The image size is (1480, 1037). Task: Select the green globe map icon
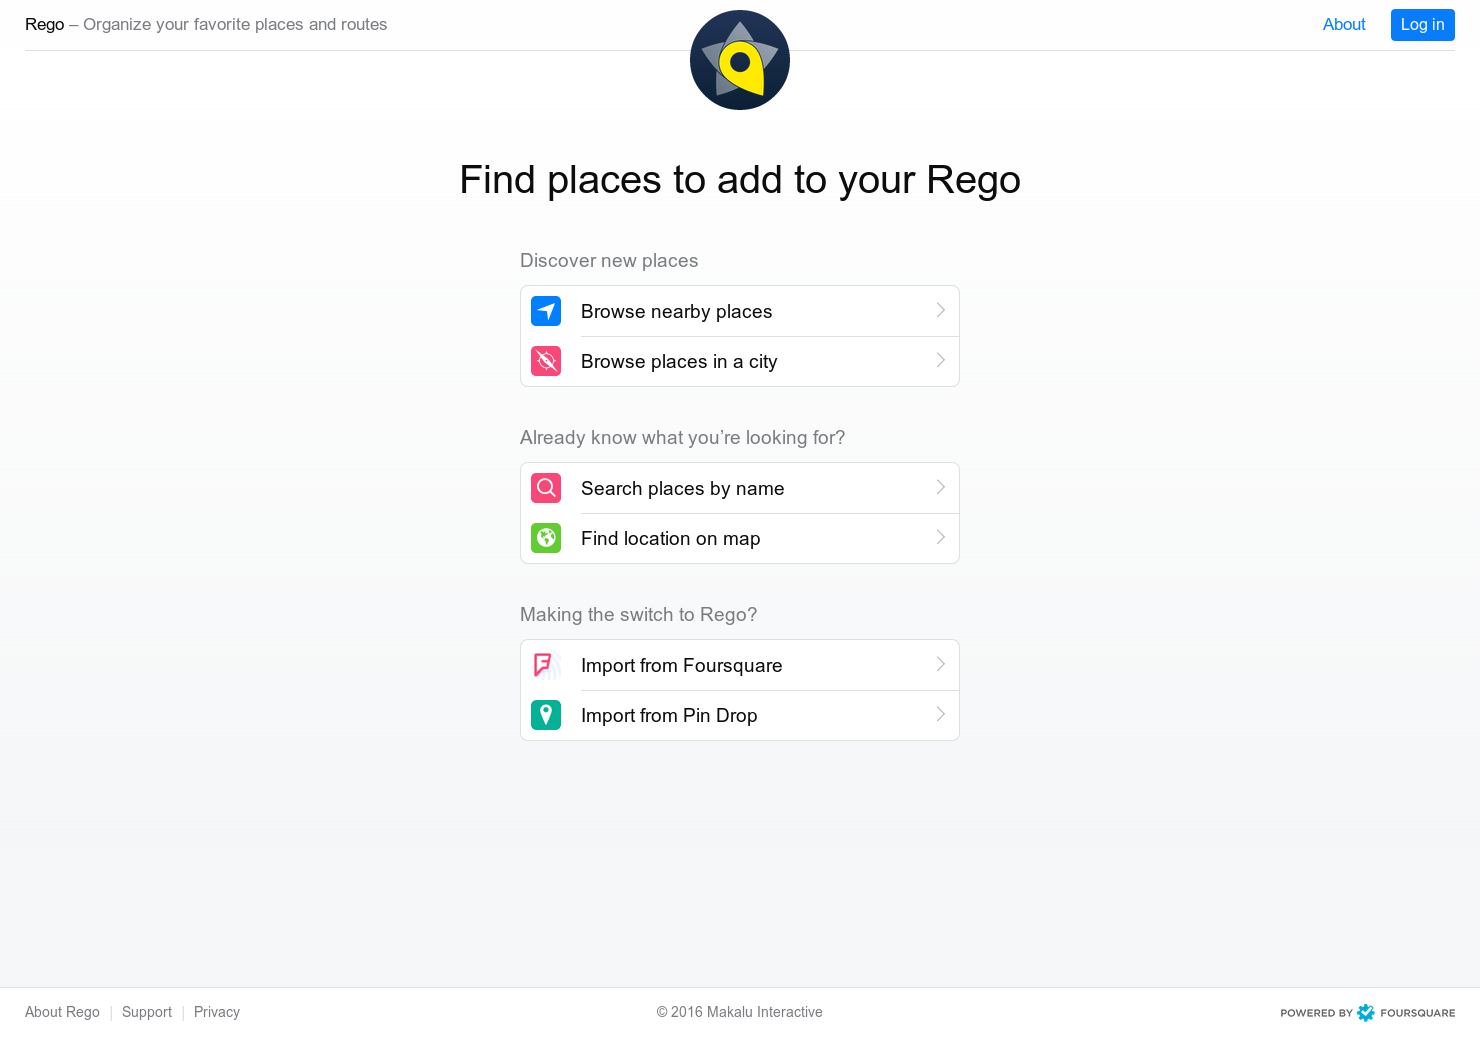[546, 538]
